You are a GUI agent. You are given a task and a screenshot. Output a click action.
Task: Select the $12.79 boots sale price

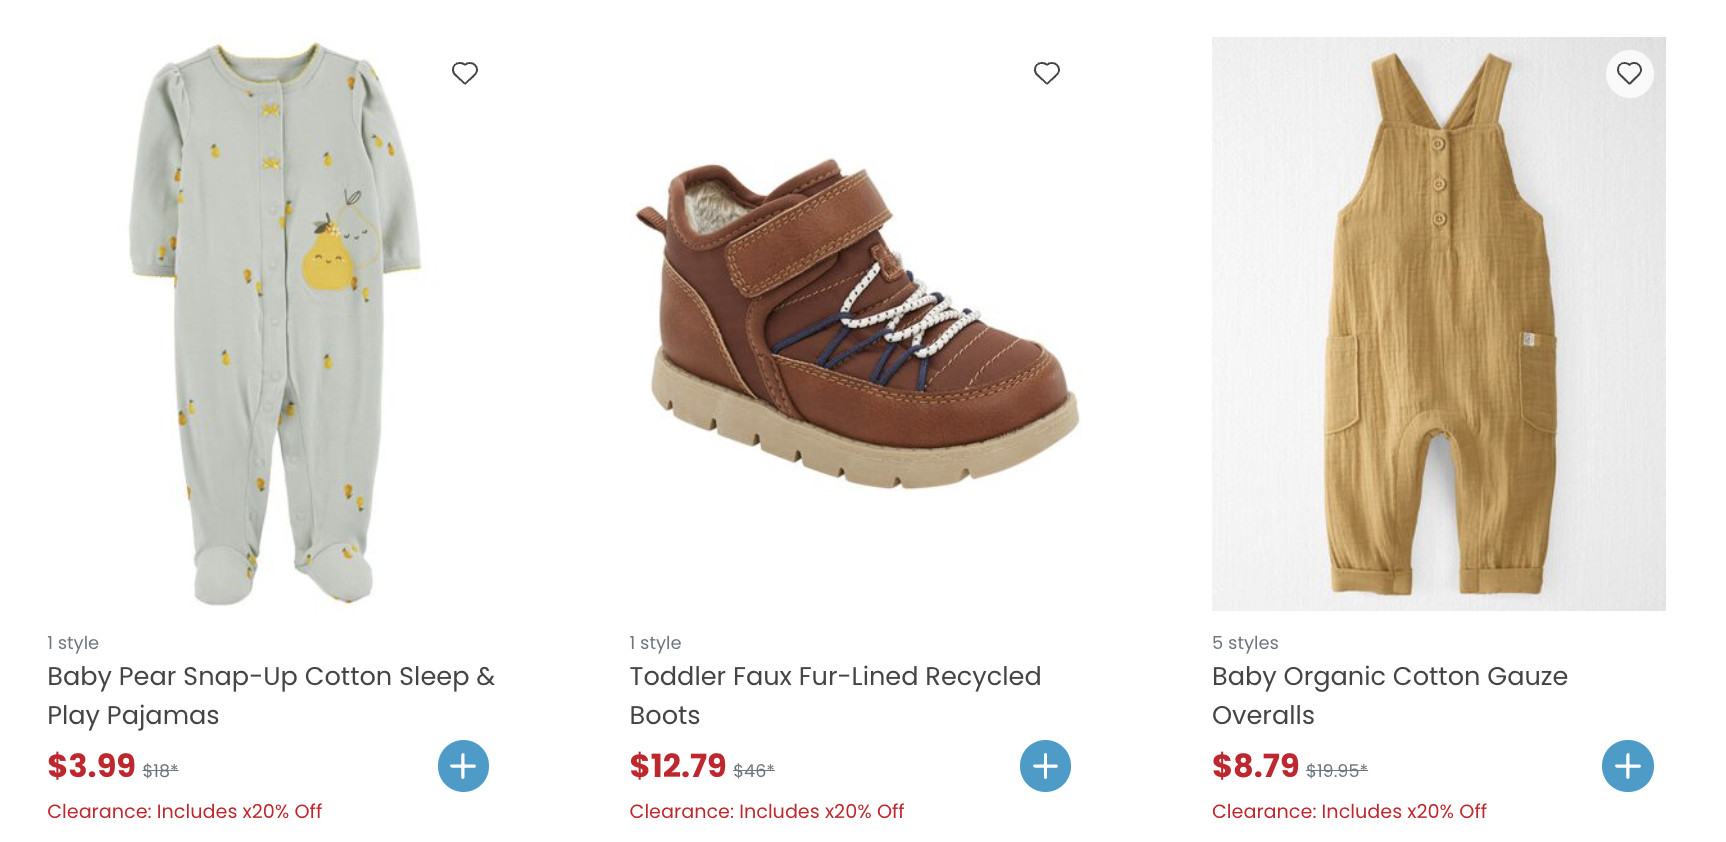pyautogui.click(x=677, y=766)
